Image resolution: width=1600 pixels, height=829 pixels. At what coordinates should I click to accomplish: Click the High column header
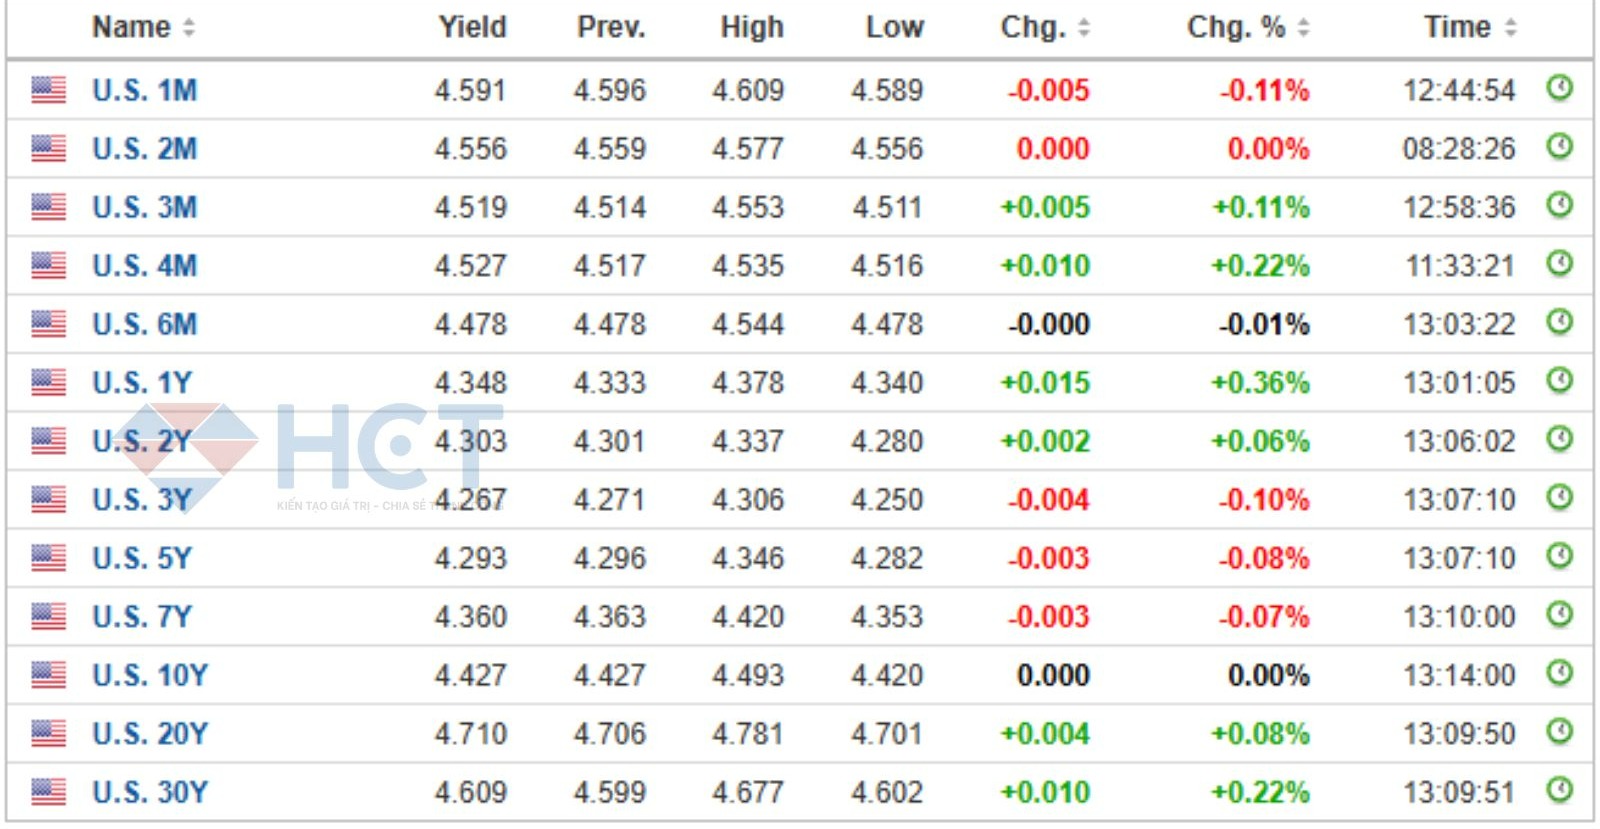(752, 27)
